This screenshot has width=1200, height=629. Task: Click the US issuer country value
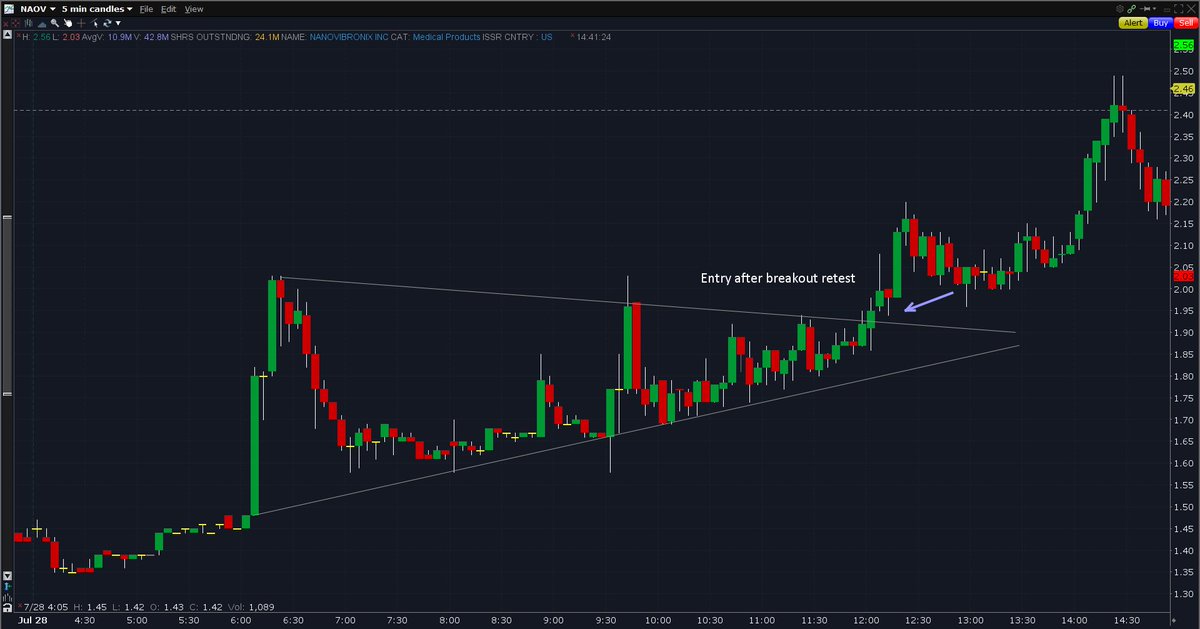[x=546, y=37]
